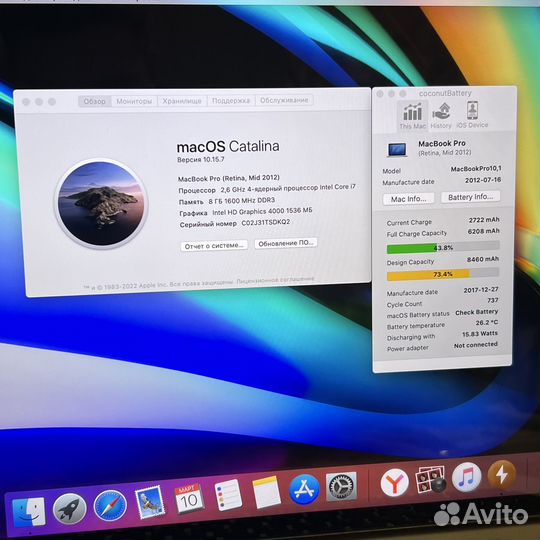Click MacBook Pro laptop icon in coconutBattery
The height and width of the screenshot is (540, 540).
397,149
